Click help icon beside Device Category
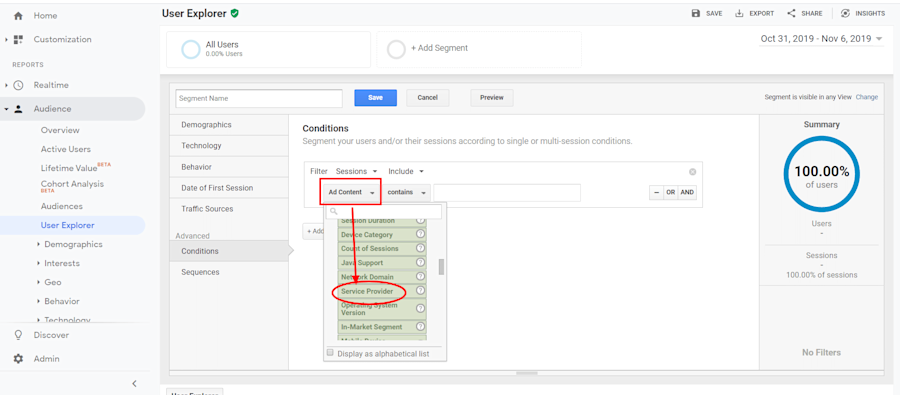The height and width of the screenshot is (395, 900). 420,234
